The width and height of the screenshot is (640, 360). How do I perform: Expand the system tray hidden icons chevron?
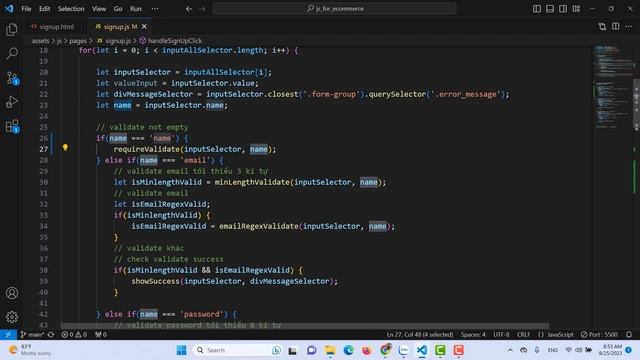tap(510, 350)
